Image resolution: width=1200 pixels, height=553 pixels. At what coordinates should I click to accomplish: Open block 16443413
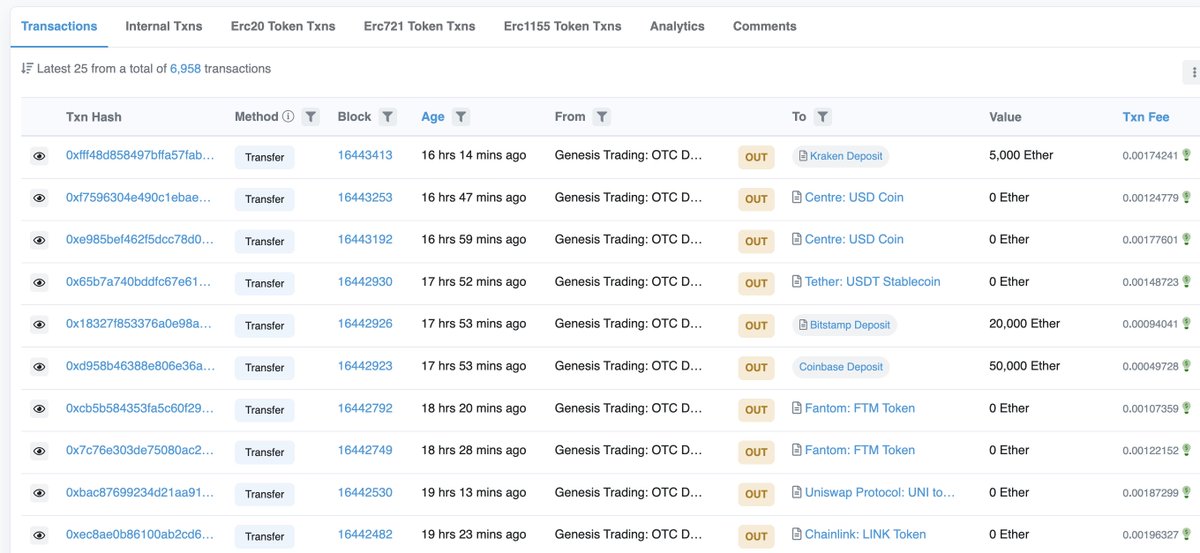(365, 156)
